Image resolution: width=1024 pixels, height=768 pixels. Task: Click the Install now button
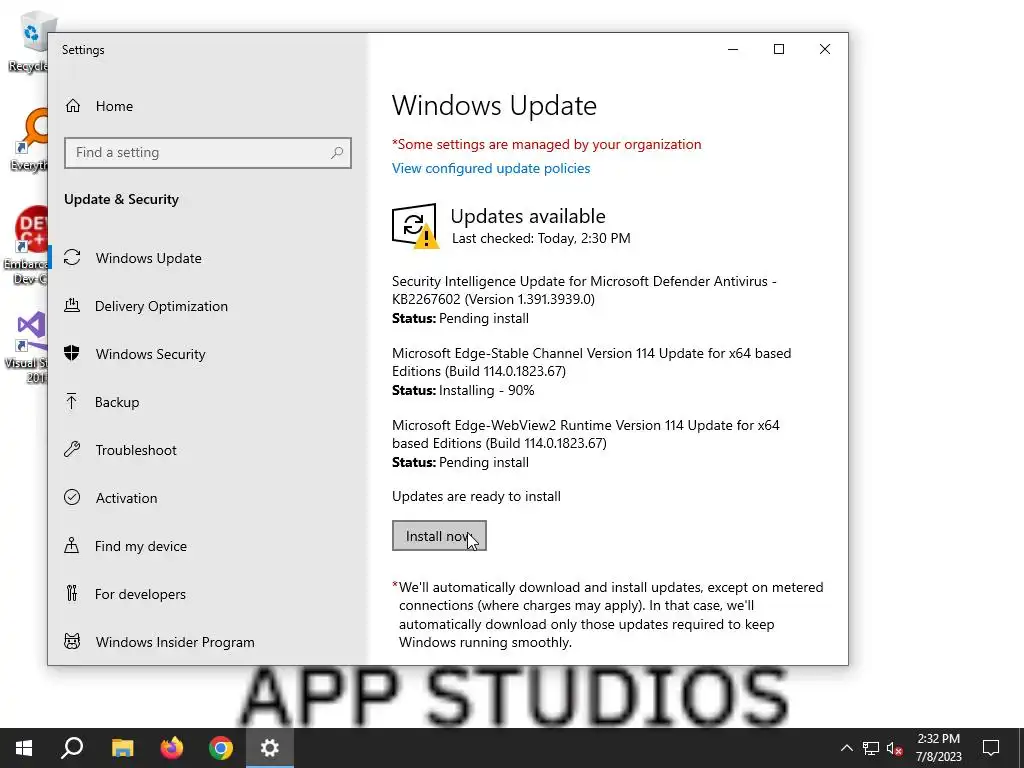(x=439, y=536)
